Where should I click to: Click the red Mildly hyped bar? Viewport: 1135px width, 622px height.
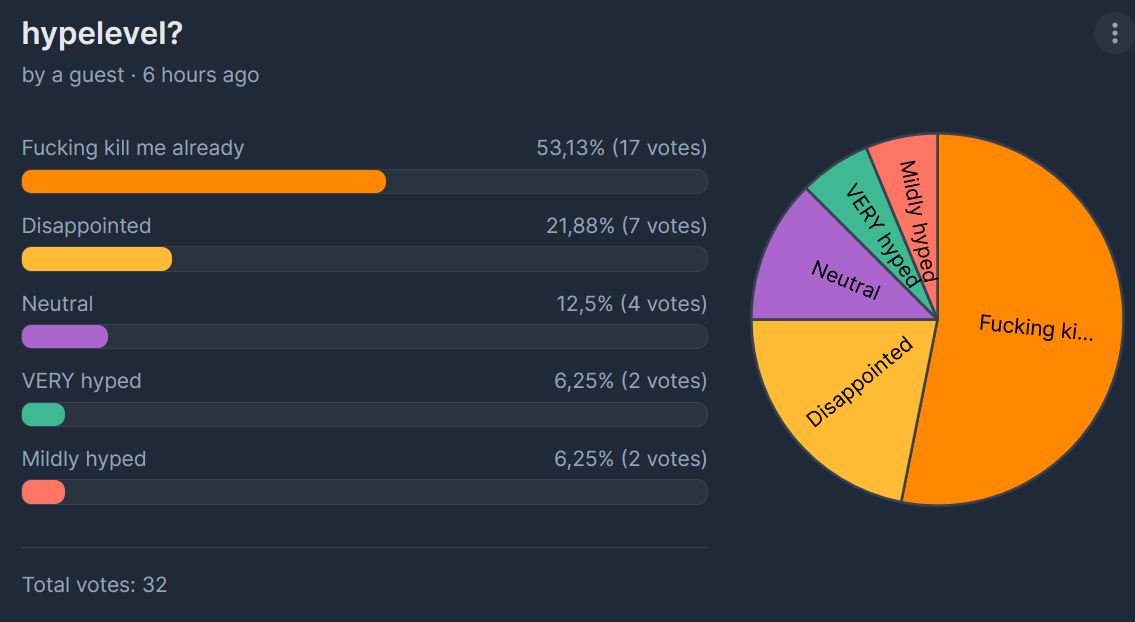[x=43, y=492]
